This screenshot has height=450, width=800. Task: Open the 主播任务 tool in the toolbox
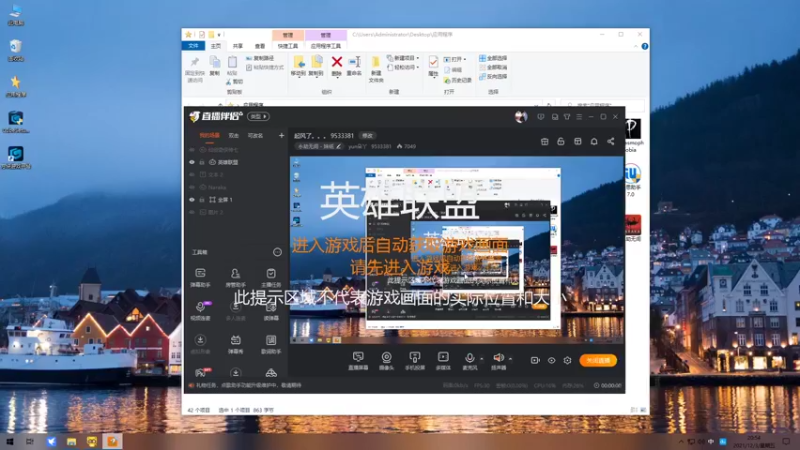coord(271,278)
